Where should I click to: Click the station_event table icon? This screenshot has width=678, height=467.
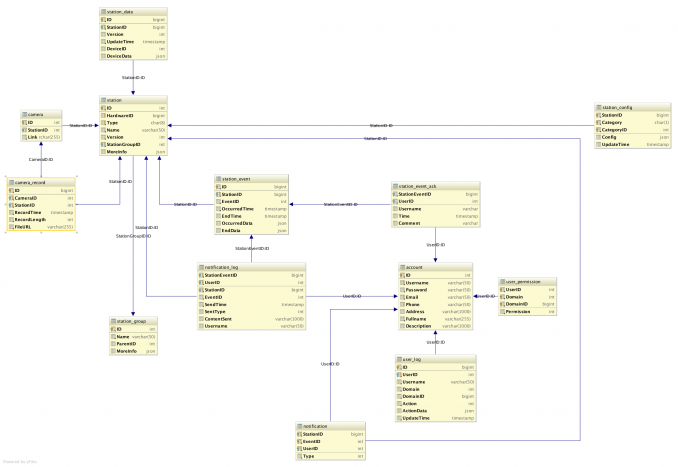[220, 178]
